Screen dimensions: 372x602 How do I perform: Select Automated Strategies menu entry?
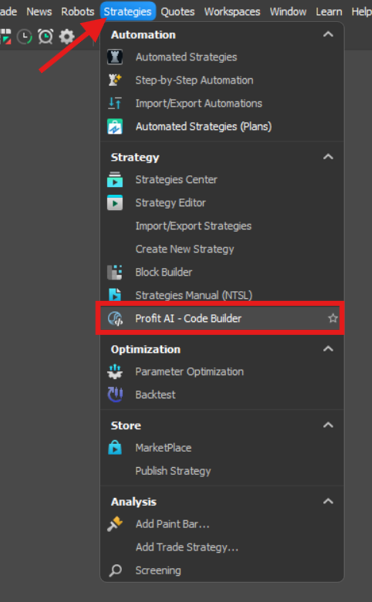(222, 57)
